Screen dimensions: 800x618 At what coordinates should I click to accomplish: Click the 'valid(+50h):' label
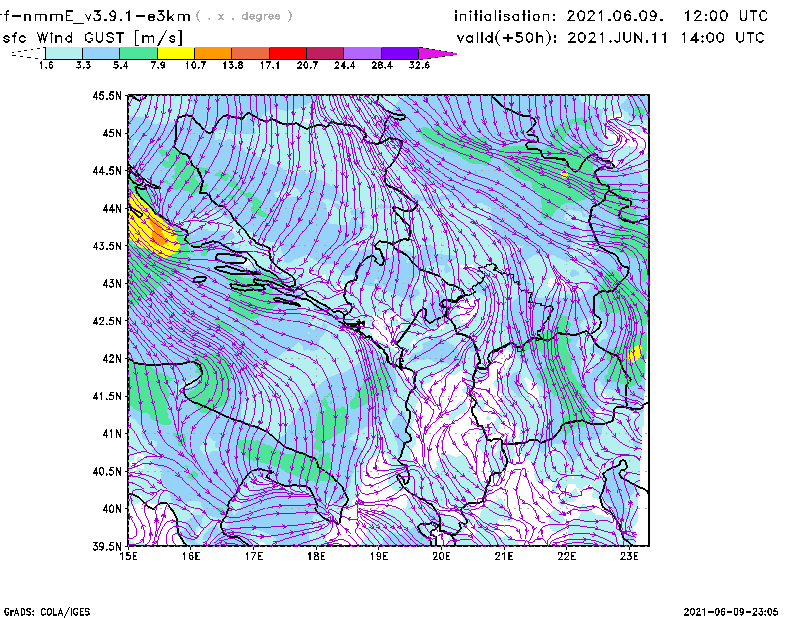[507, 38]
